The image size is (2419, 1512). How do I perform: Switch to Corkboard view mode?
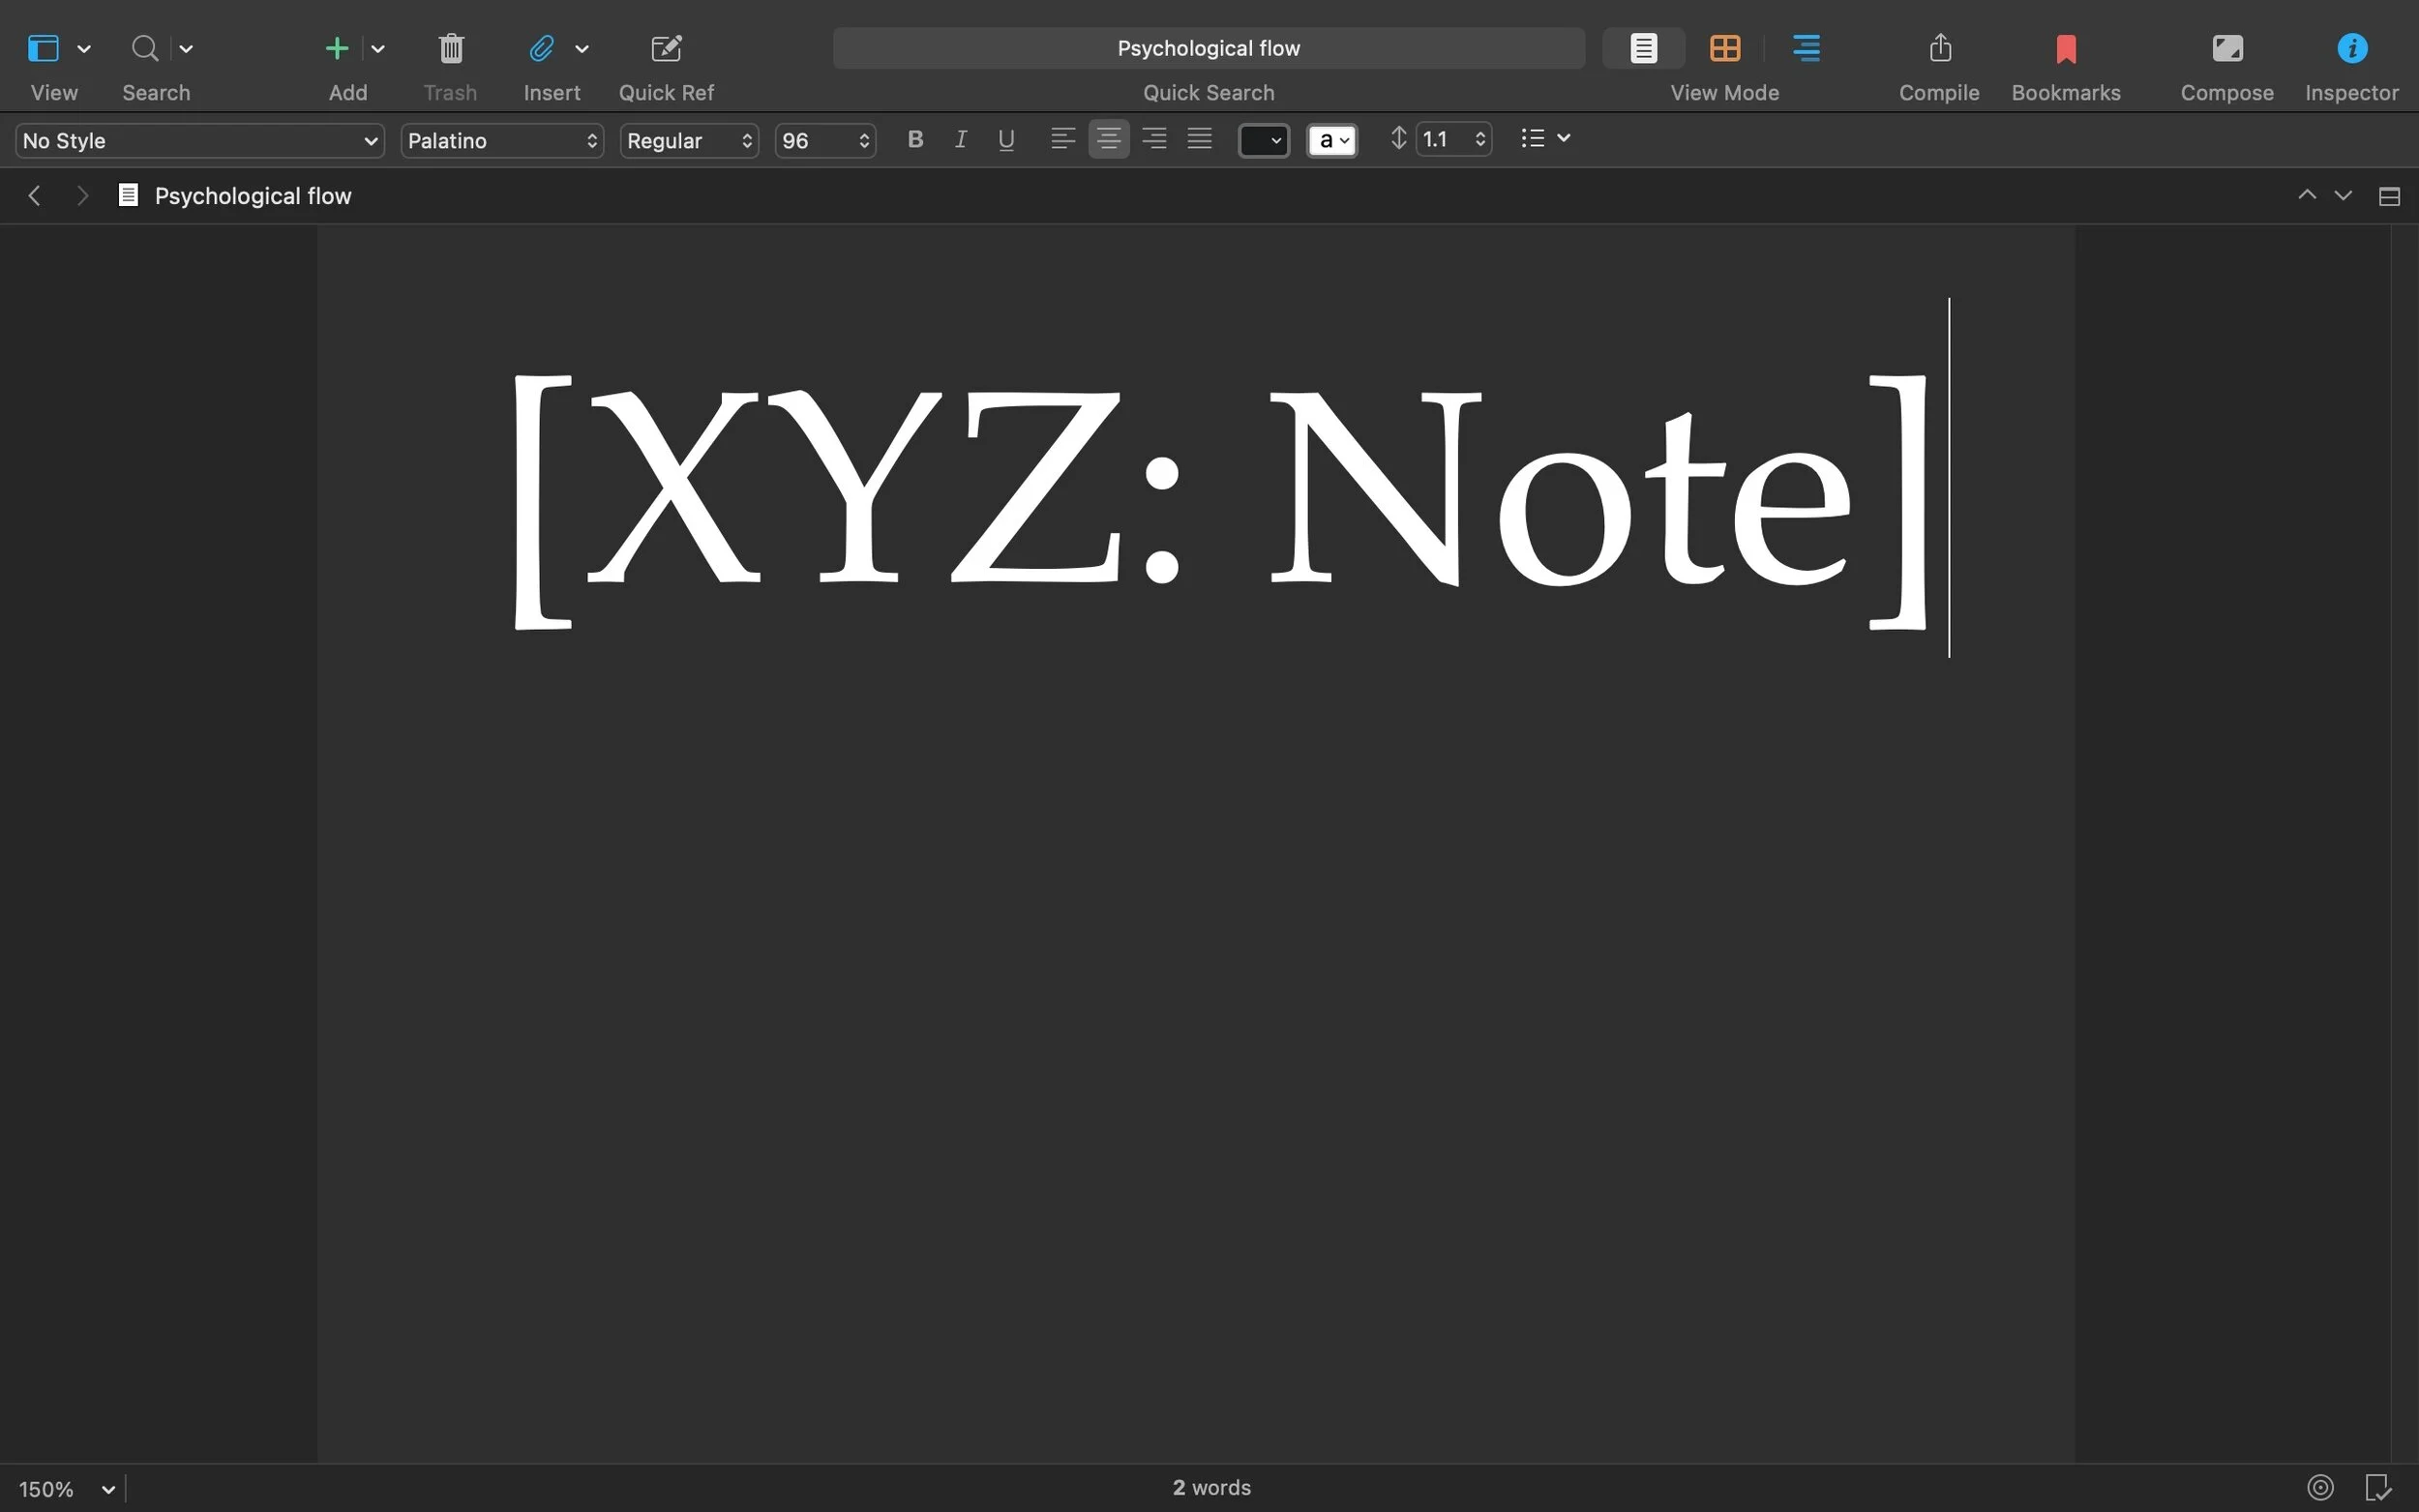coord(1724,47)
